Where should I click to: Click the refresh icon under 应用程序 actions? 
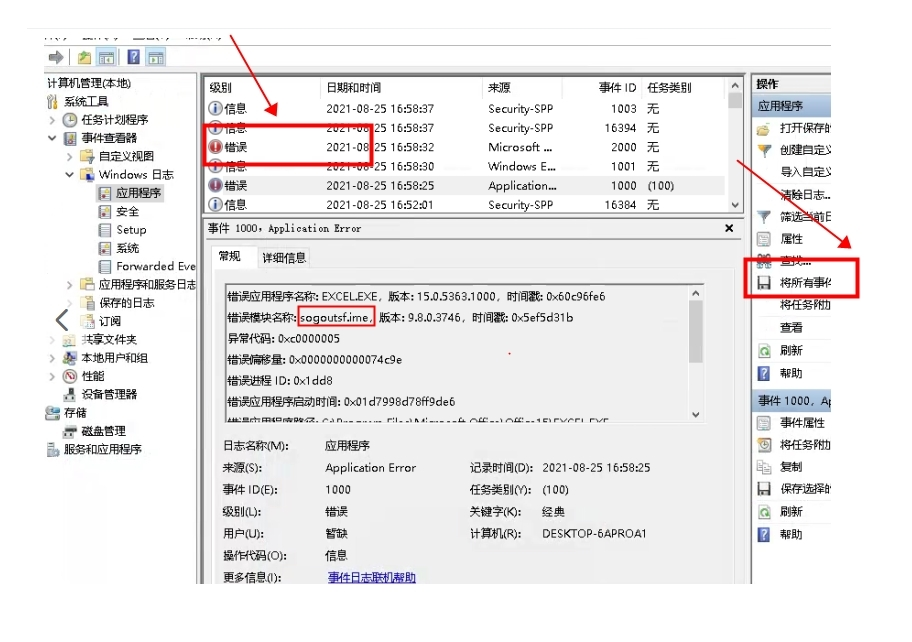tap(764, 351)
